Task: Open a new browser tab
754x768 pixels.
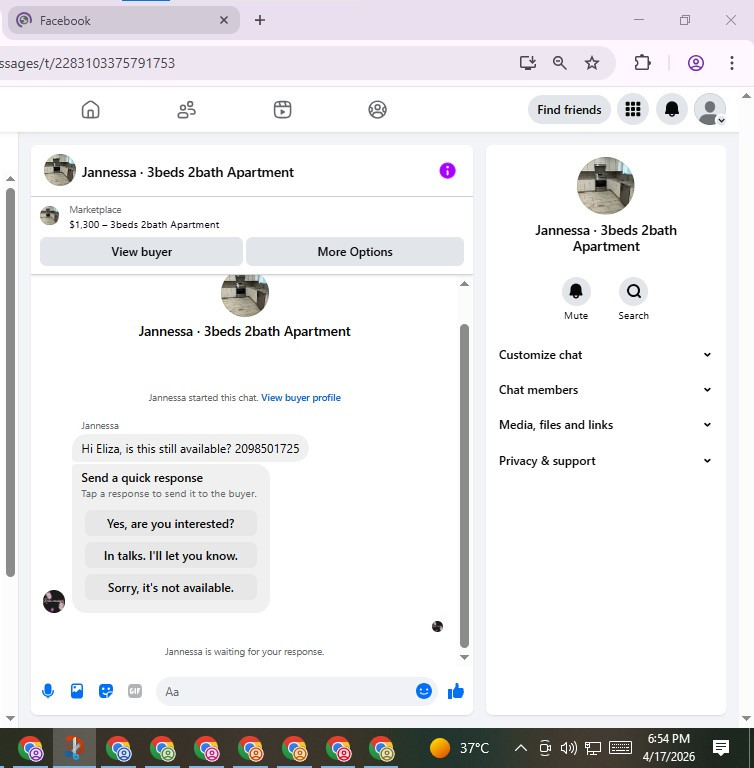Action: (x=260, y=20)
